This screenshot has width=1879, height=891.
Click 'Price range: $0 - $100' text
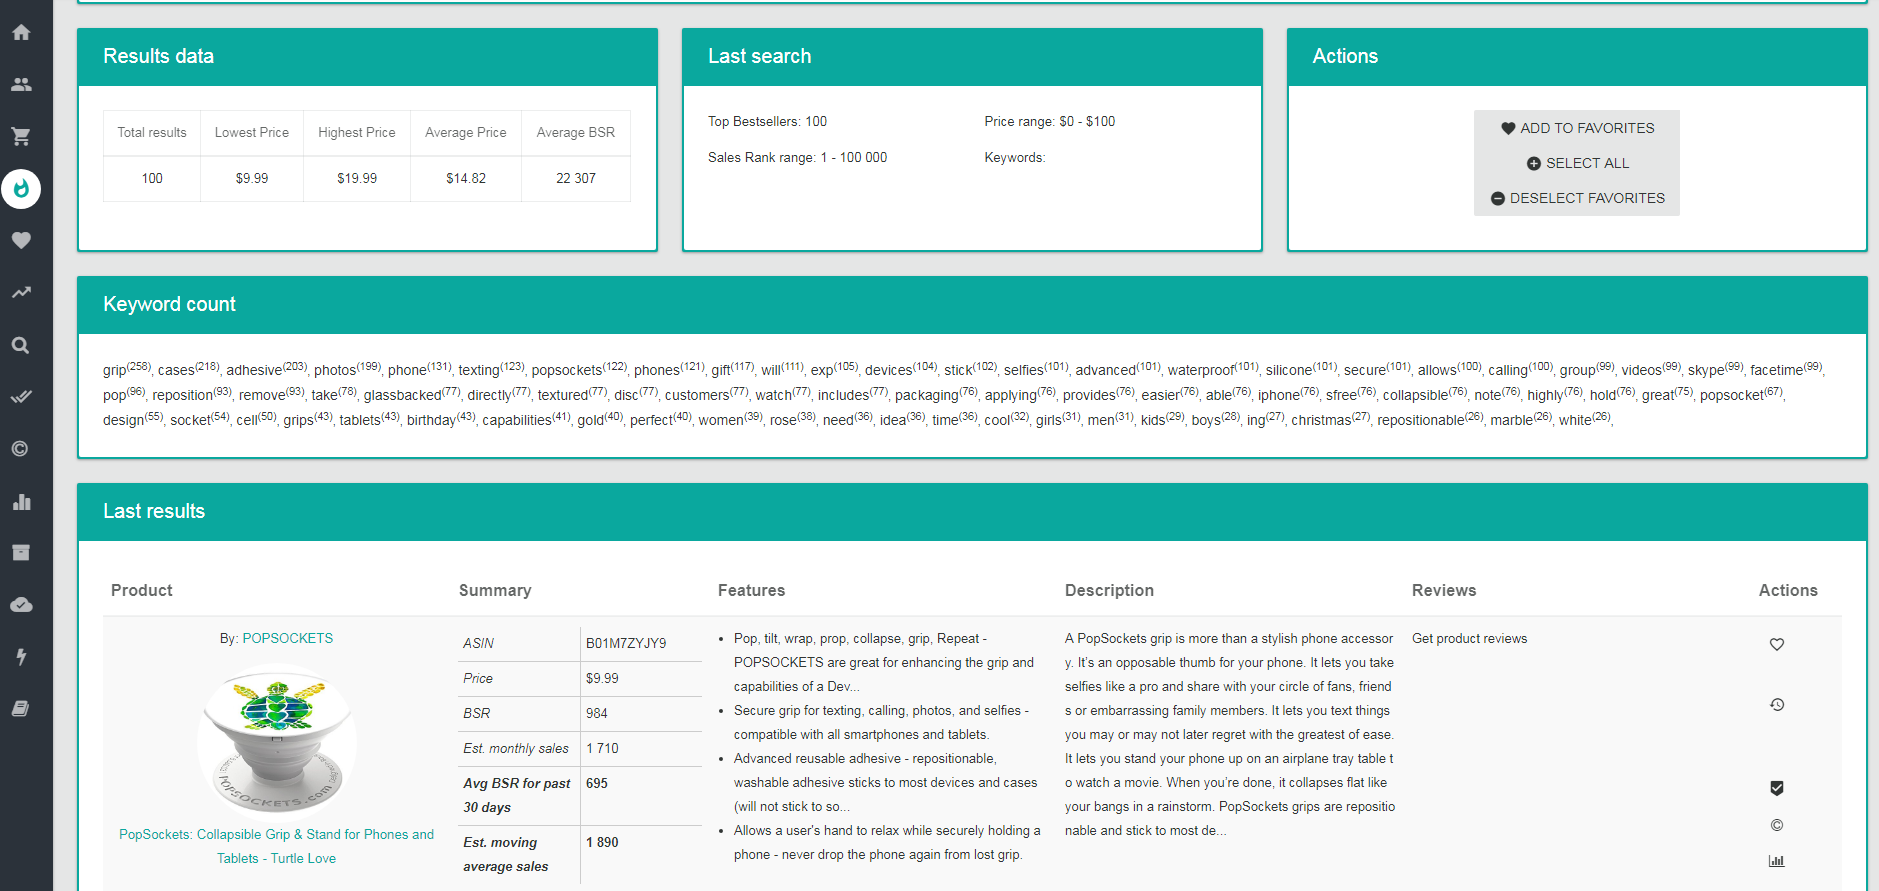click(x=1049, y=121)
